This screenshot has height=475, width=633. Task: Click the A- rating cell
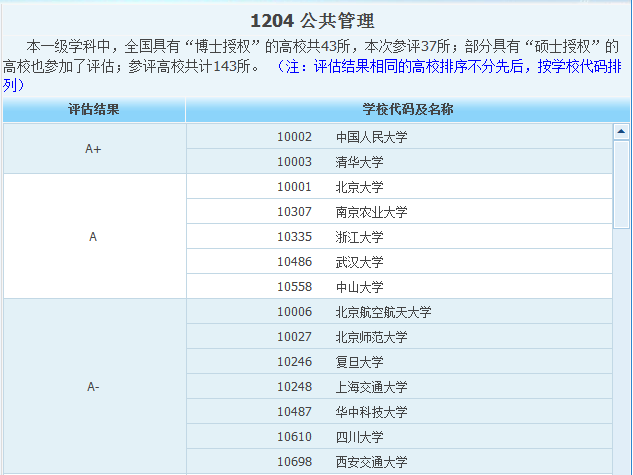pos(94,387)
